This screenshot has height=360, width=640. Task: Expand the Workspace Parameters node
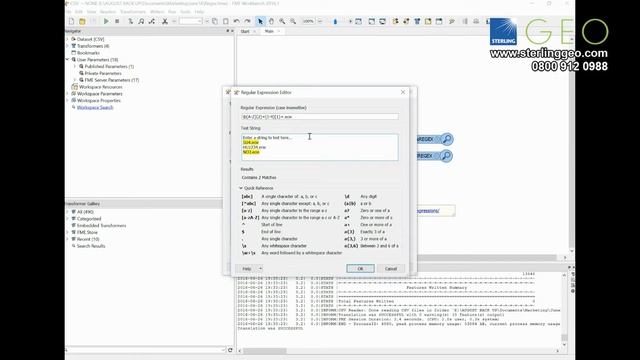68,93
